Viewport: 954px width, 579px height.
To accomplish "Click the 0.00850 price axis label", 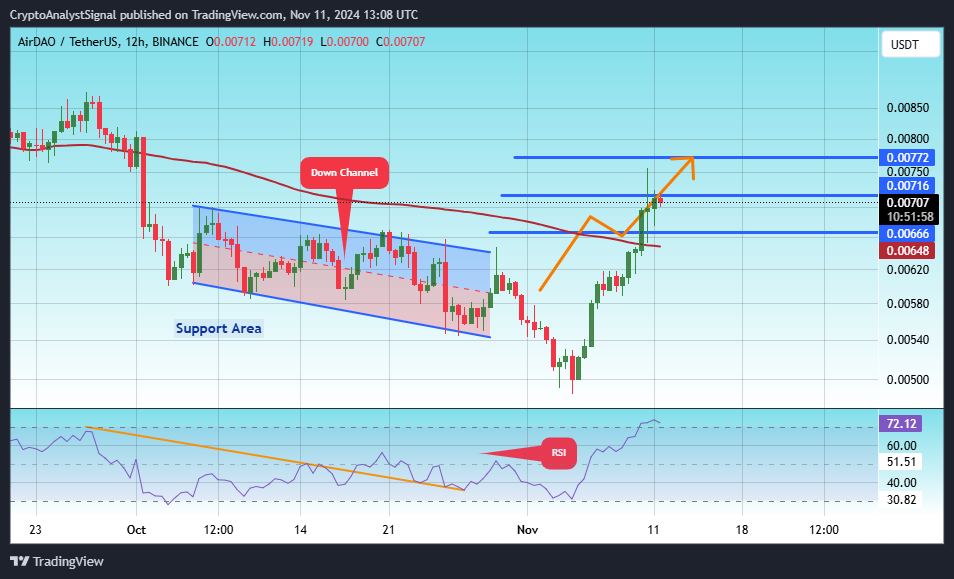I will [908, 108].
